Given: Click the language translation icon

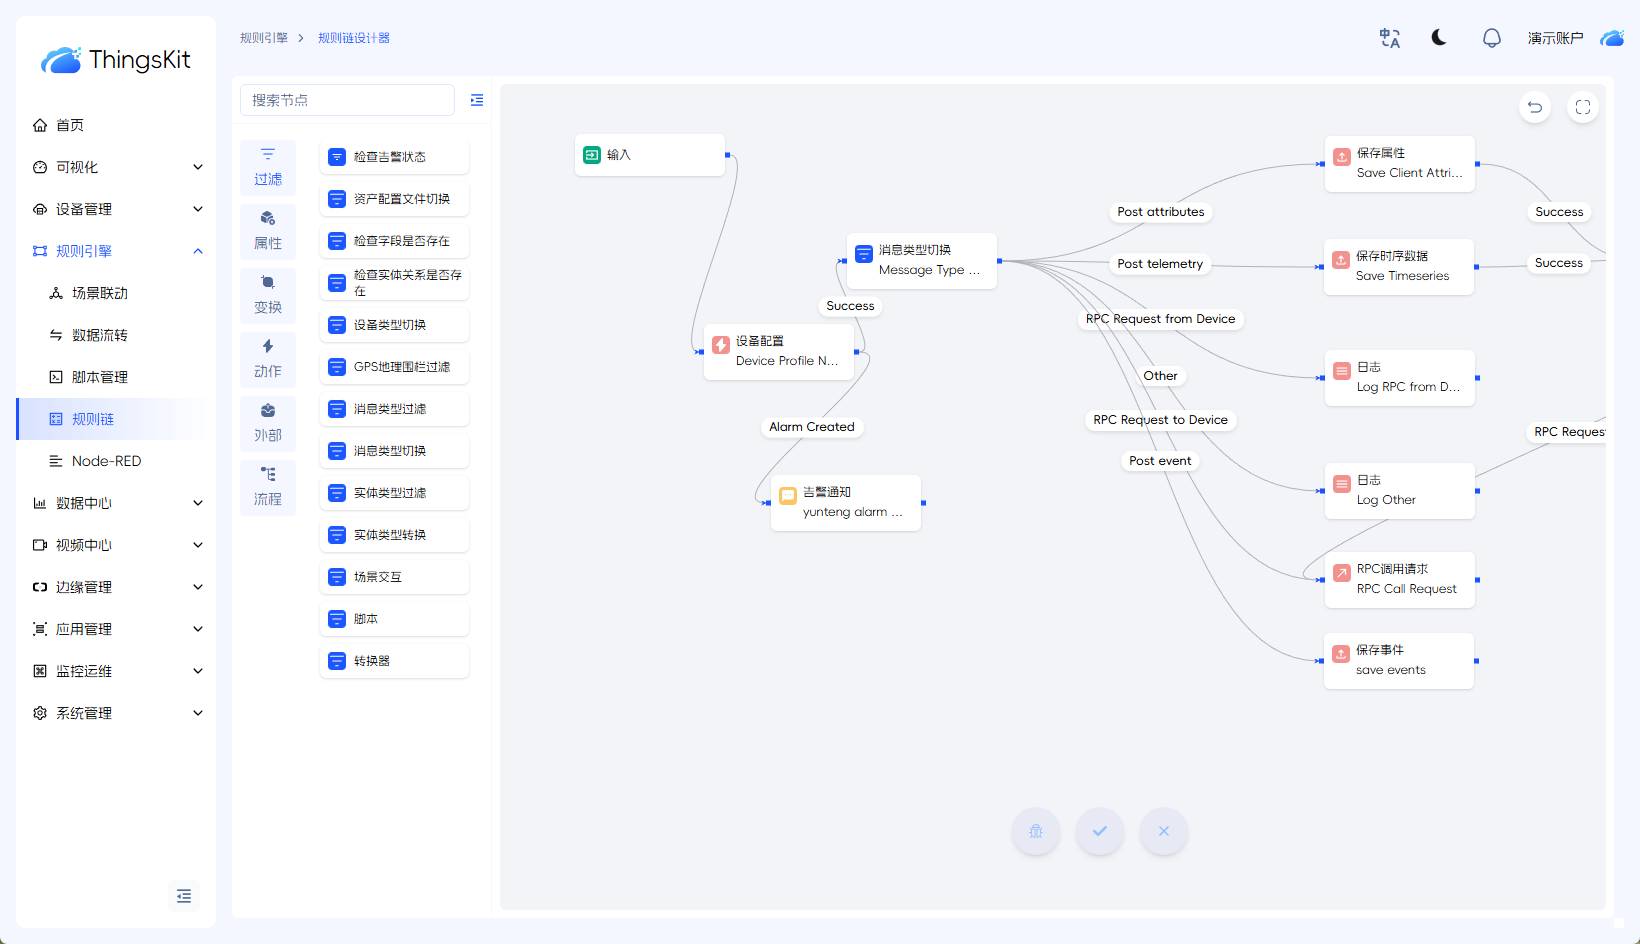Looking at the screenshot, I should click(1389, 38).
